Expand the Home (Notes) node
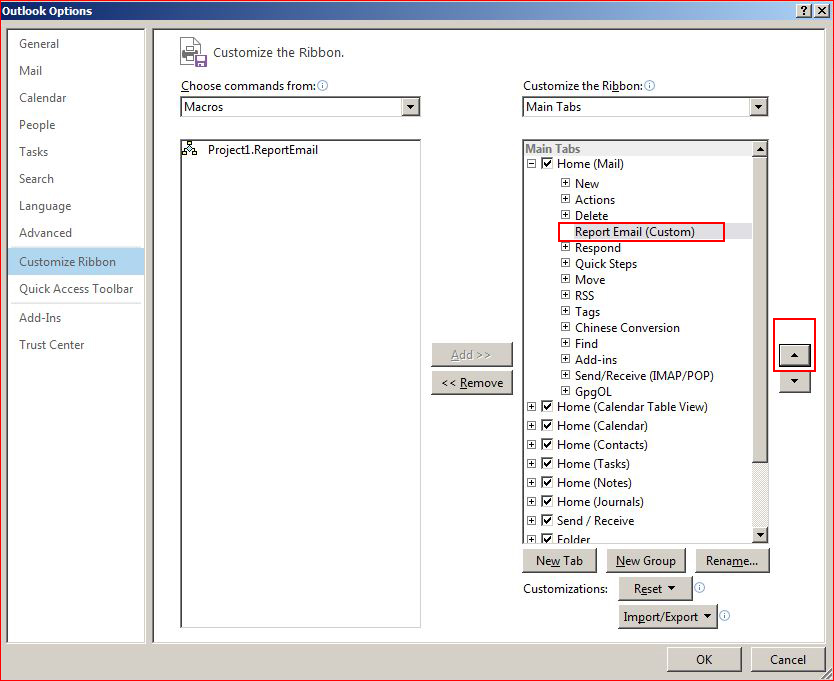Image resolution: width=834 pixels, height=681 pixels. [x=531, y=483]
